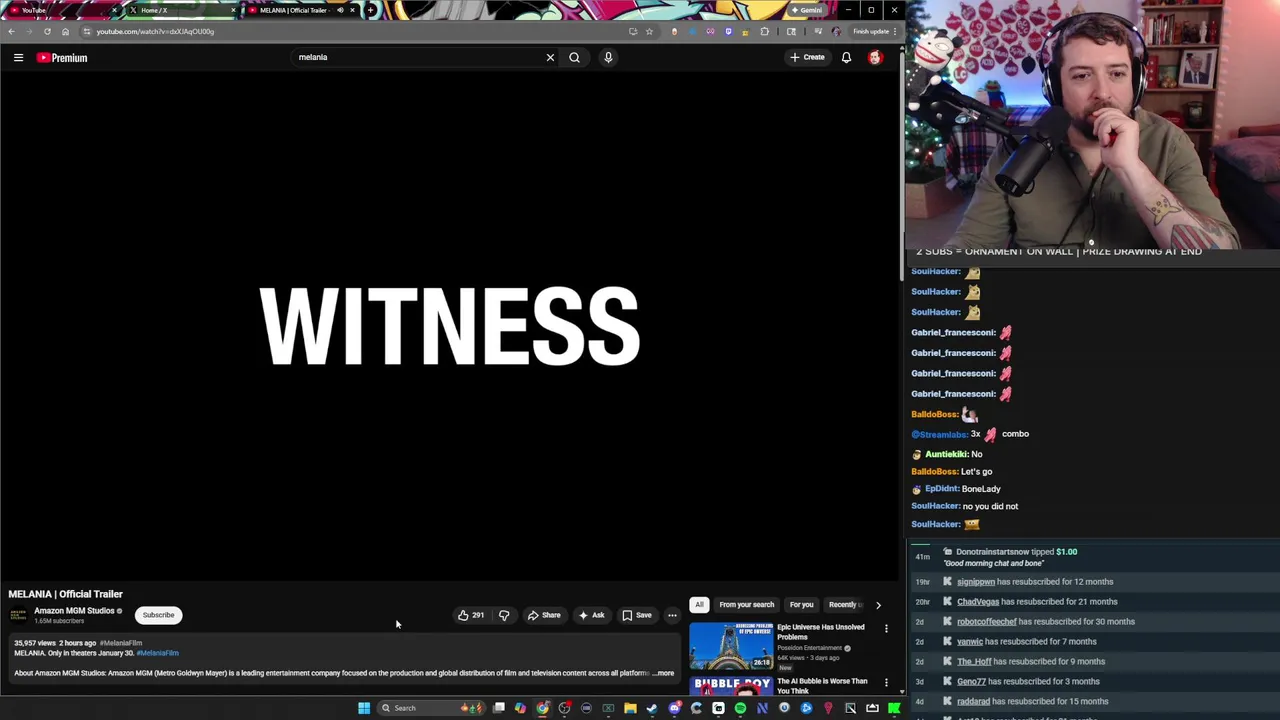
Task: Expand description with ...more
Action: point(664,673)
